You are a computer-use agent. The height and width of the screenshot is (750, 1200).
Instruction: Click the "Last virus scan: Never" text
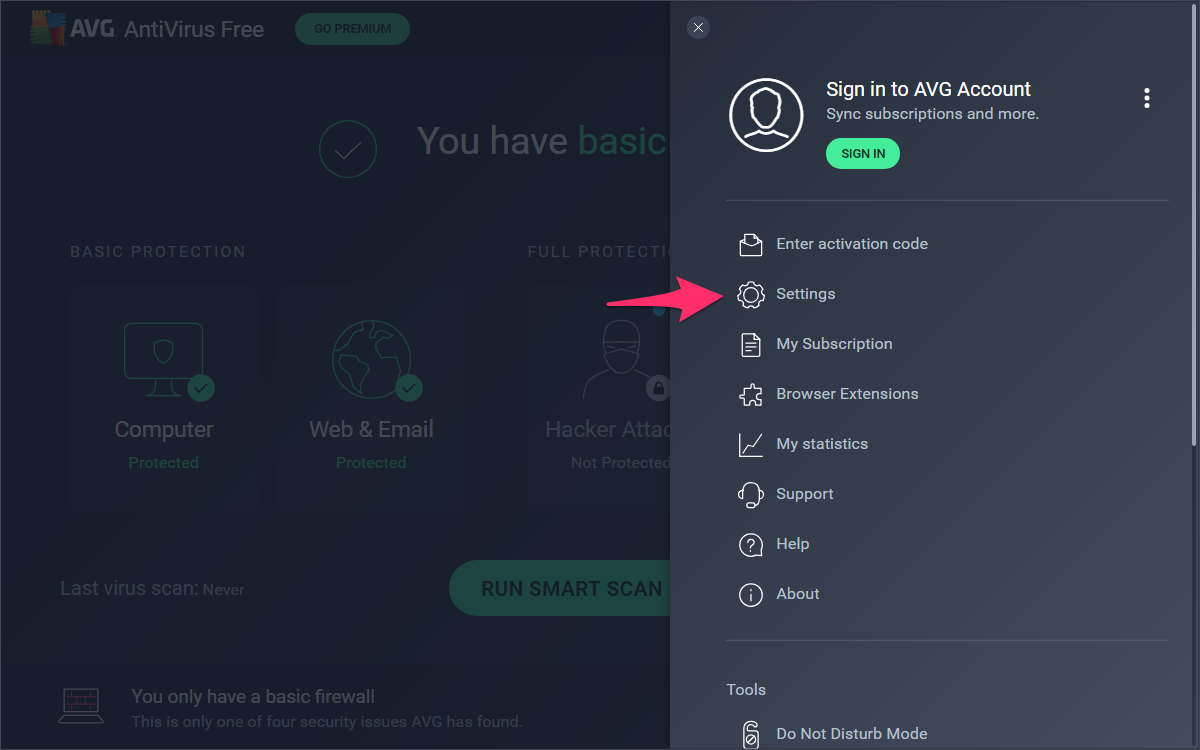pyautogui.click(x=152, y=589)
